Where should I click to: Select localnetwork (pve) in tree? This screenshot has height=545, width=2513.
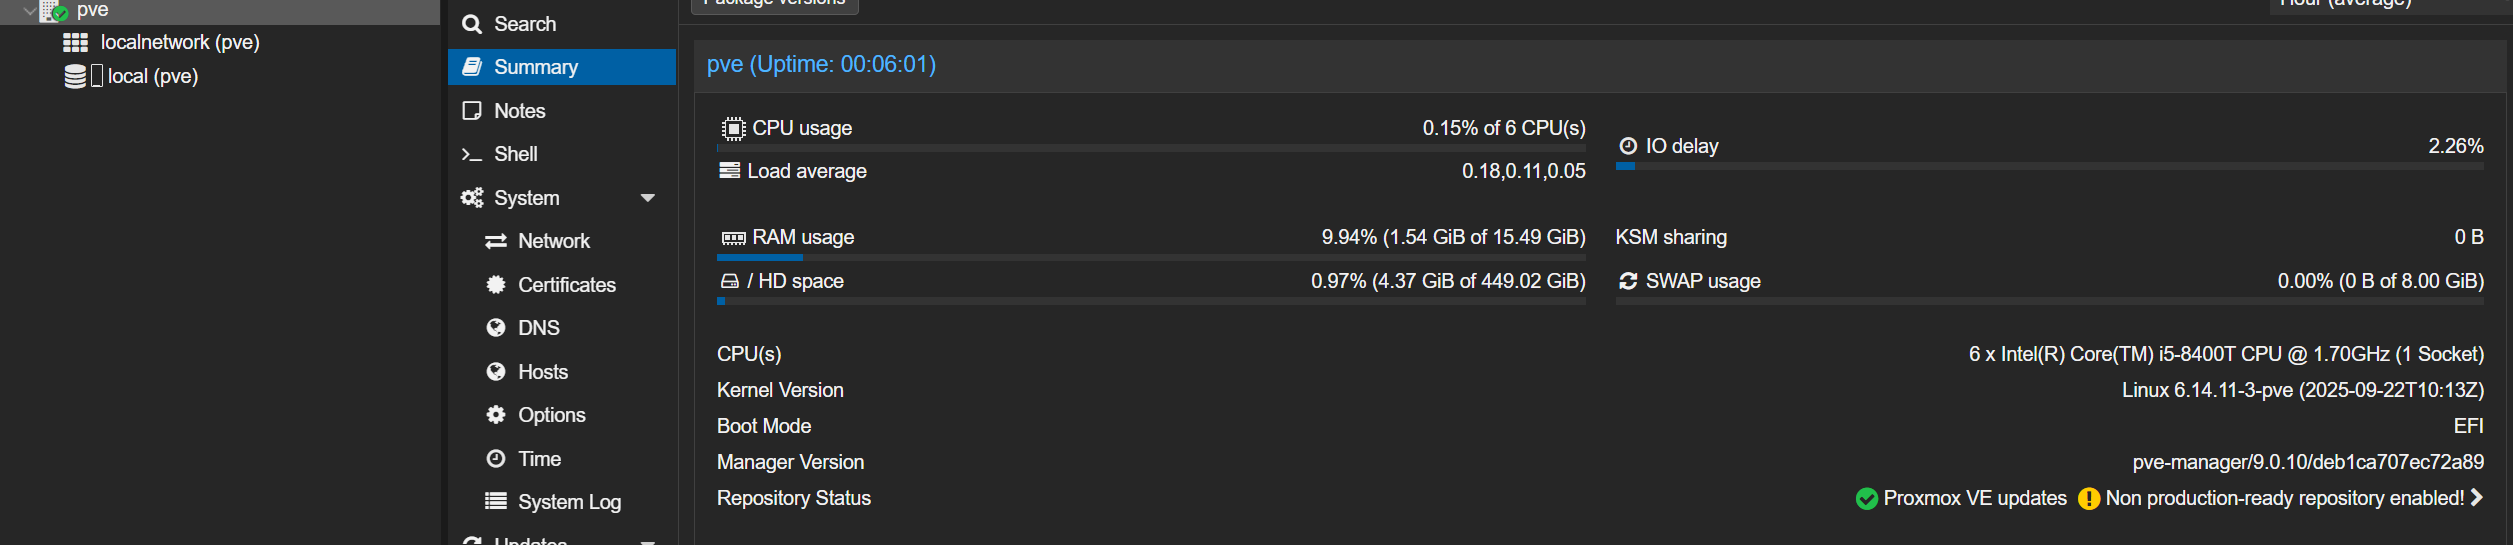(x=180, y=42)
